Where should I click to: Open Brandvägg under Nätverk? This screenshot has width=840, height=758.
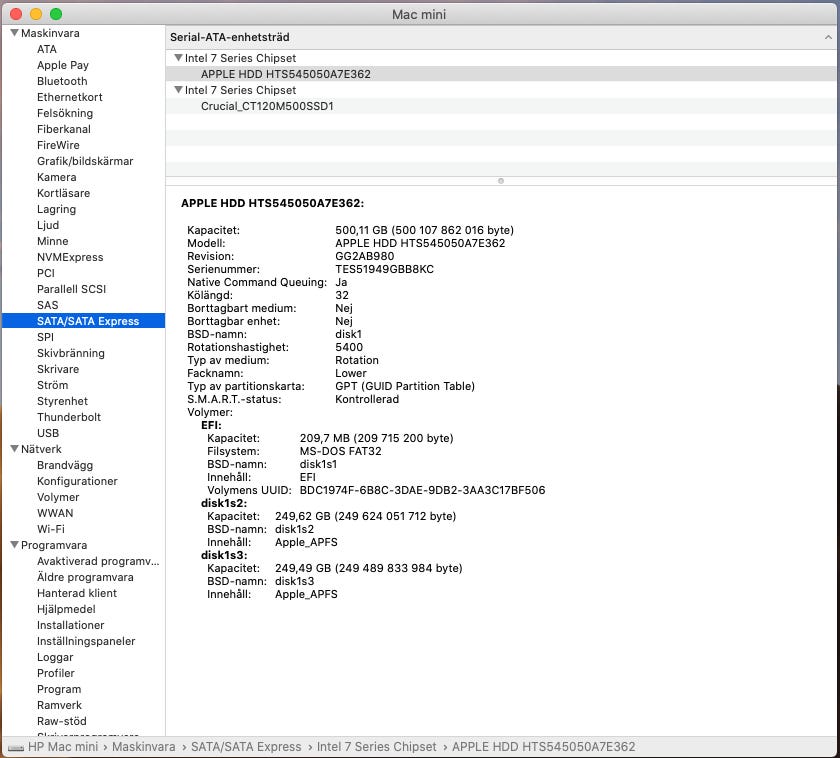65,465
